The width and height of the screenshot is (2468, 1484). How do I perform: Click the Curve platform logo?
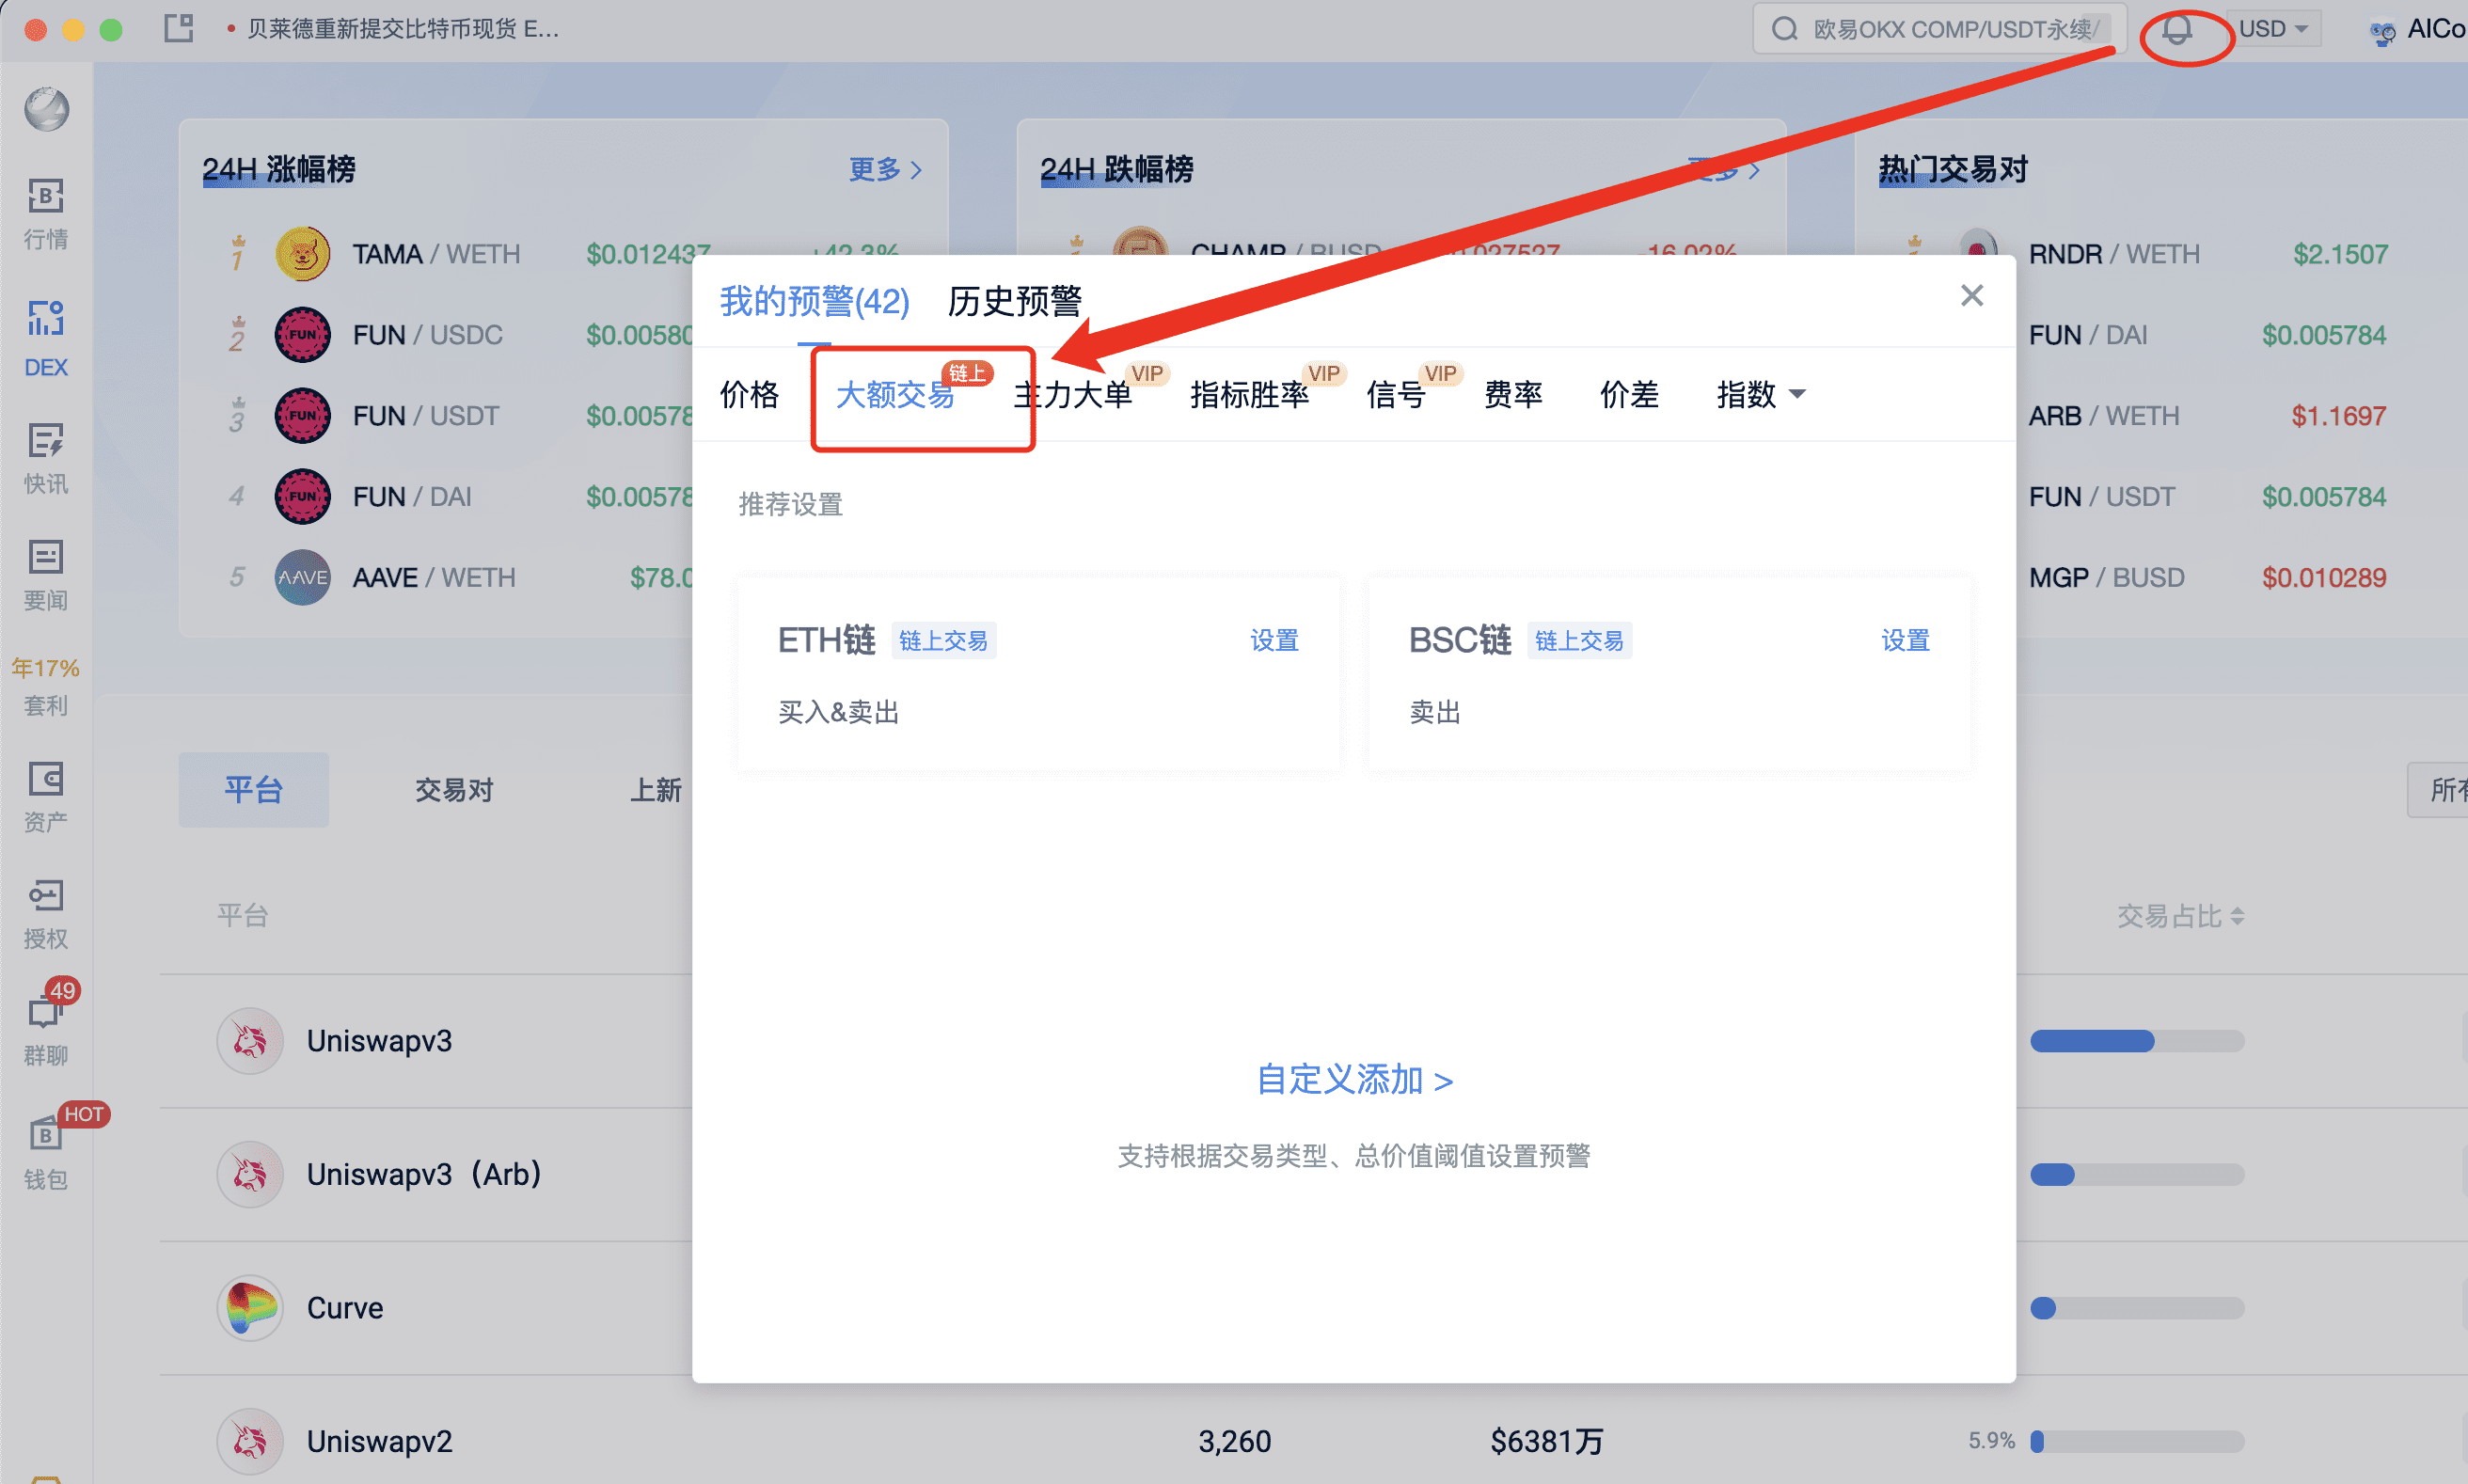(x=250, y=1307)
